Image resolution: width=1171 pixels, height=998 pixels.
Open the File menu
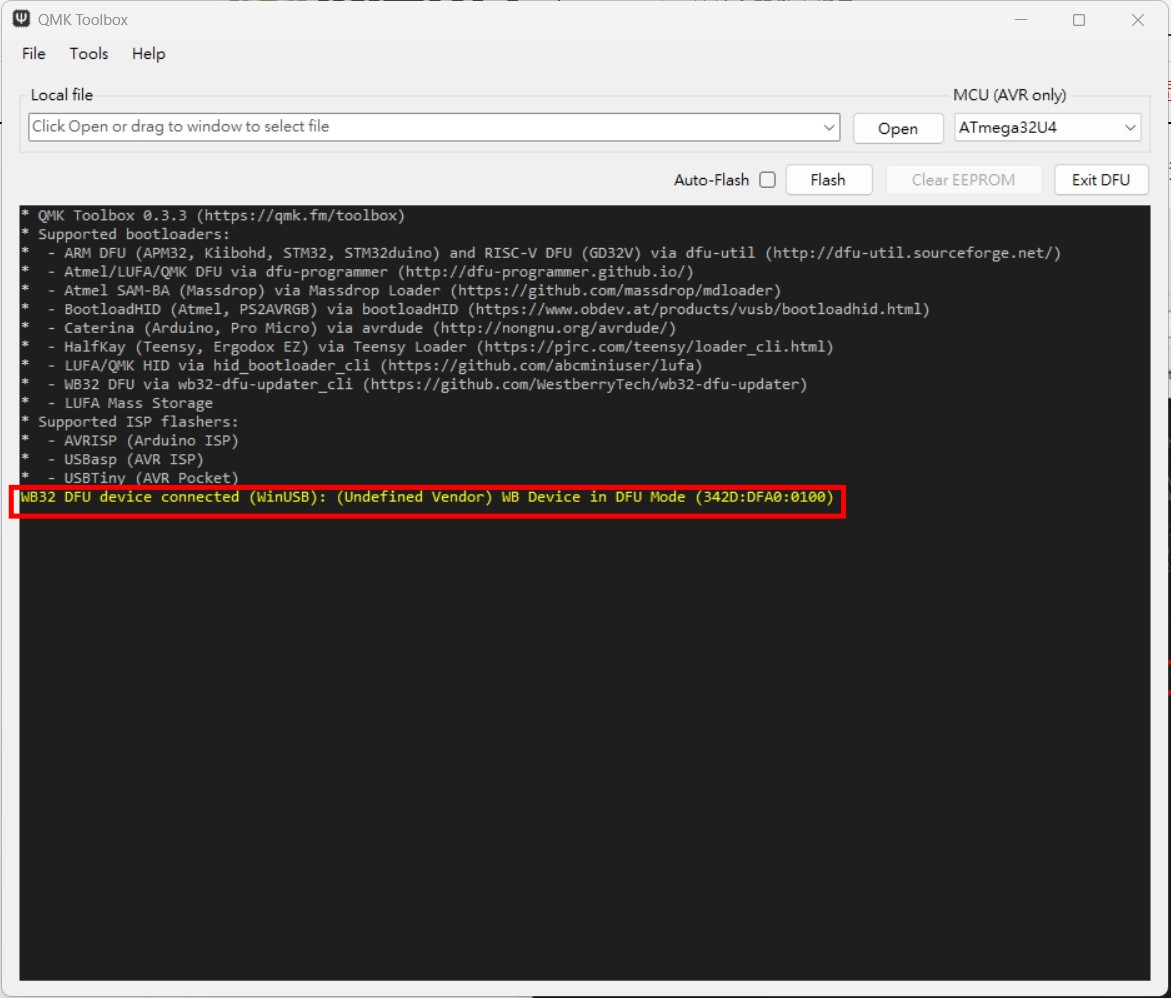click(x=34, y=54)
